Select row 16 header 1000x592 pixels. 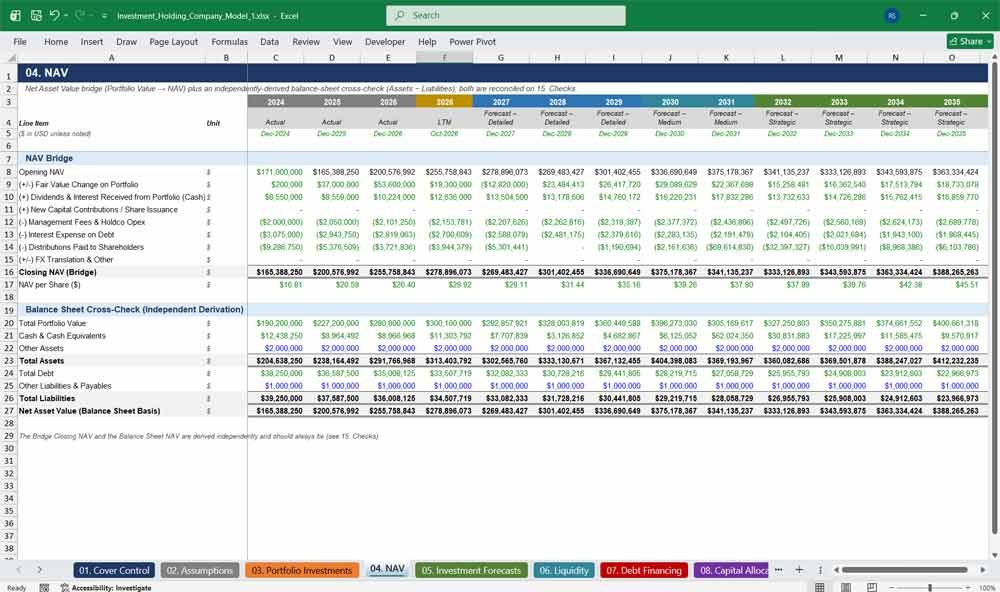9,272
